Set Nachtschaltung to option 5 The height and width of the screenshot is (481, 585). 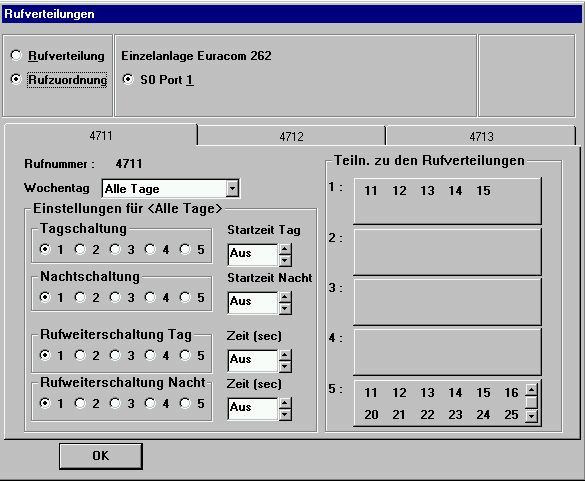pos(185,297)
